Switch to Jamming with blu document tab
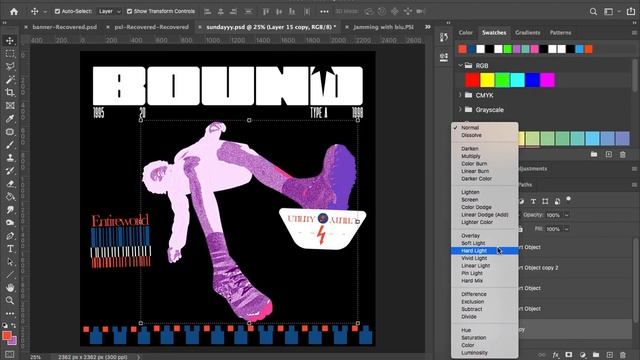Screen dimensions: 640x360 (383, 27)
